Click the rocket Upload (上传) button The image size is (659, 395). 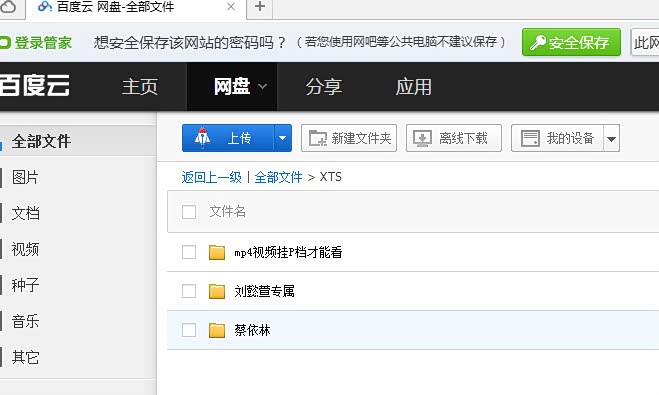click(x=228, y=138)
